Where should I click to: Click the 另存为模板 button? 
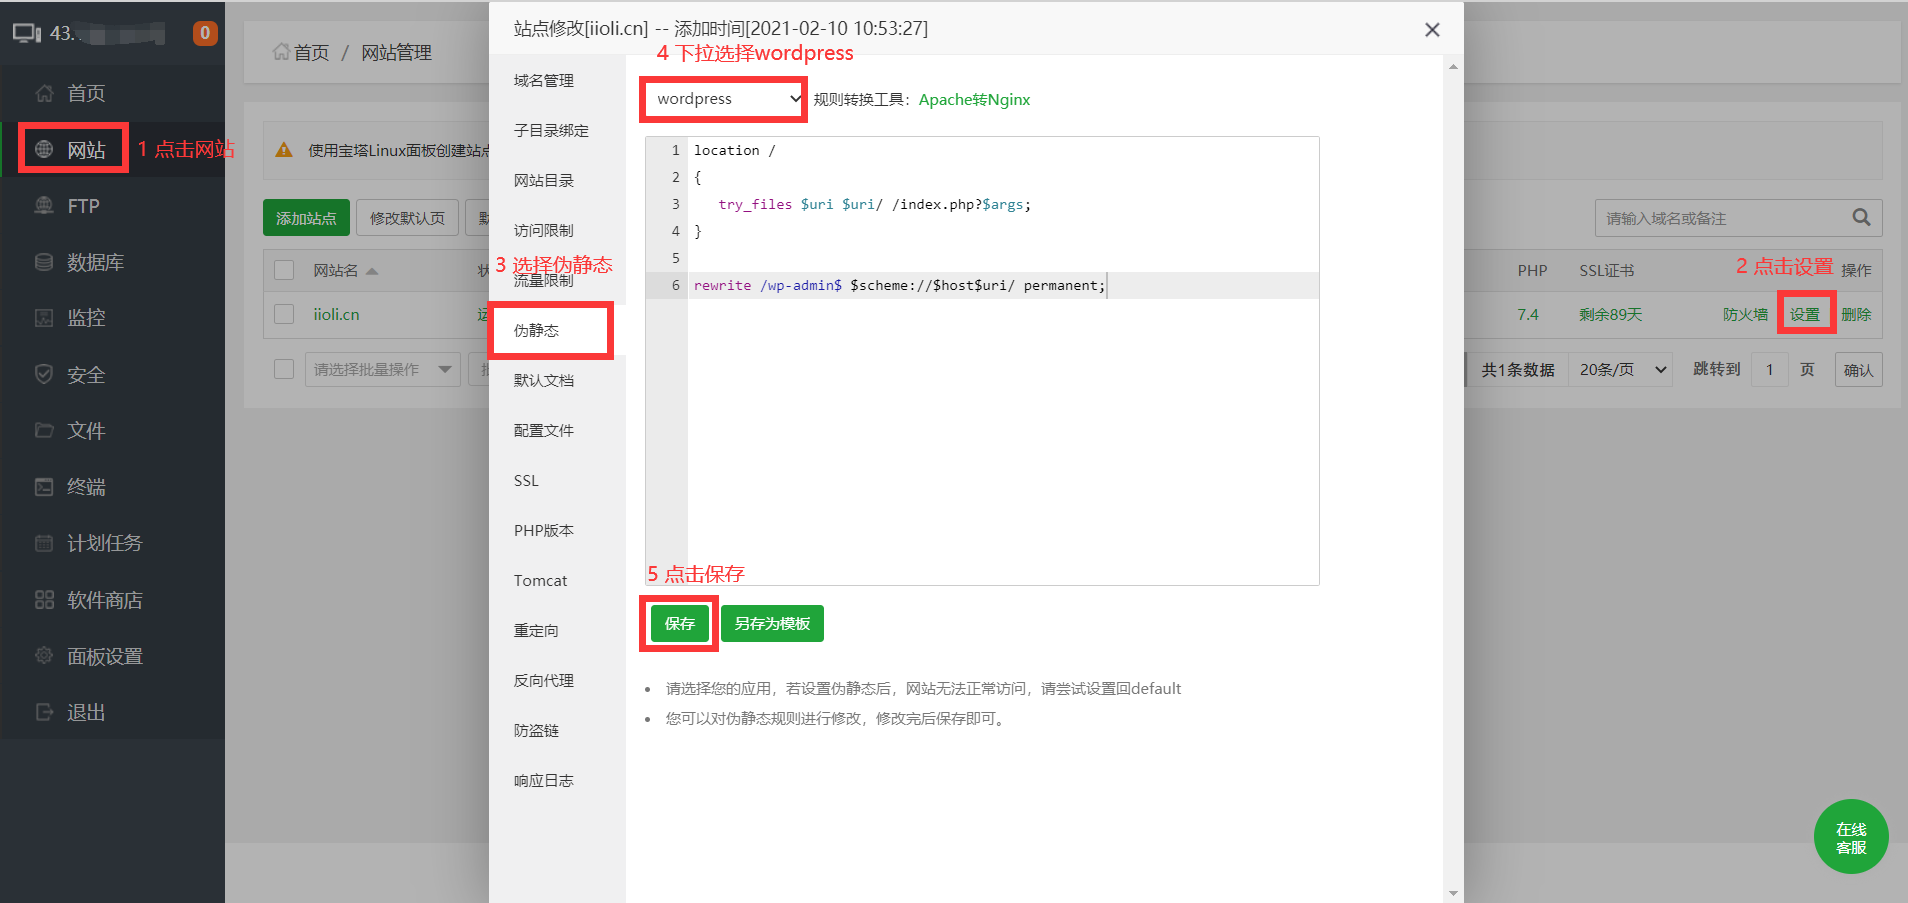(772, 623)
